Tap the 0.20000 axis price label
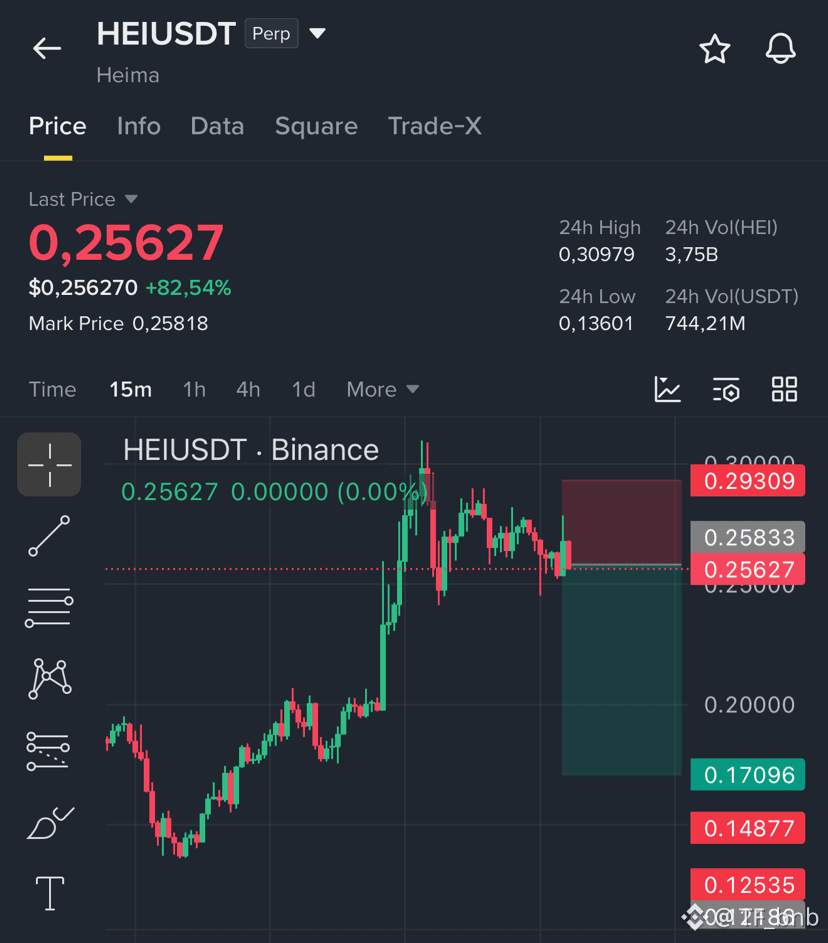The image size is (828, 943). tap(749, 704)
